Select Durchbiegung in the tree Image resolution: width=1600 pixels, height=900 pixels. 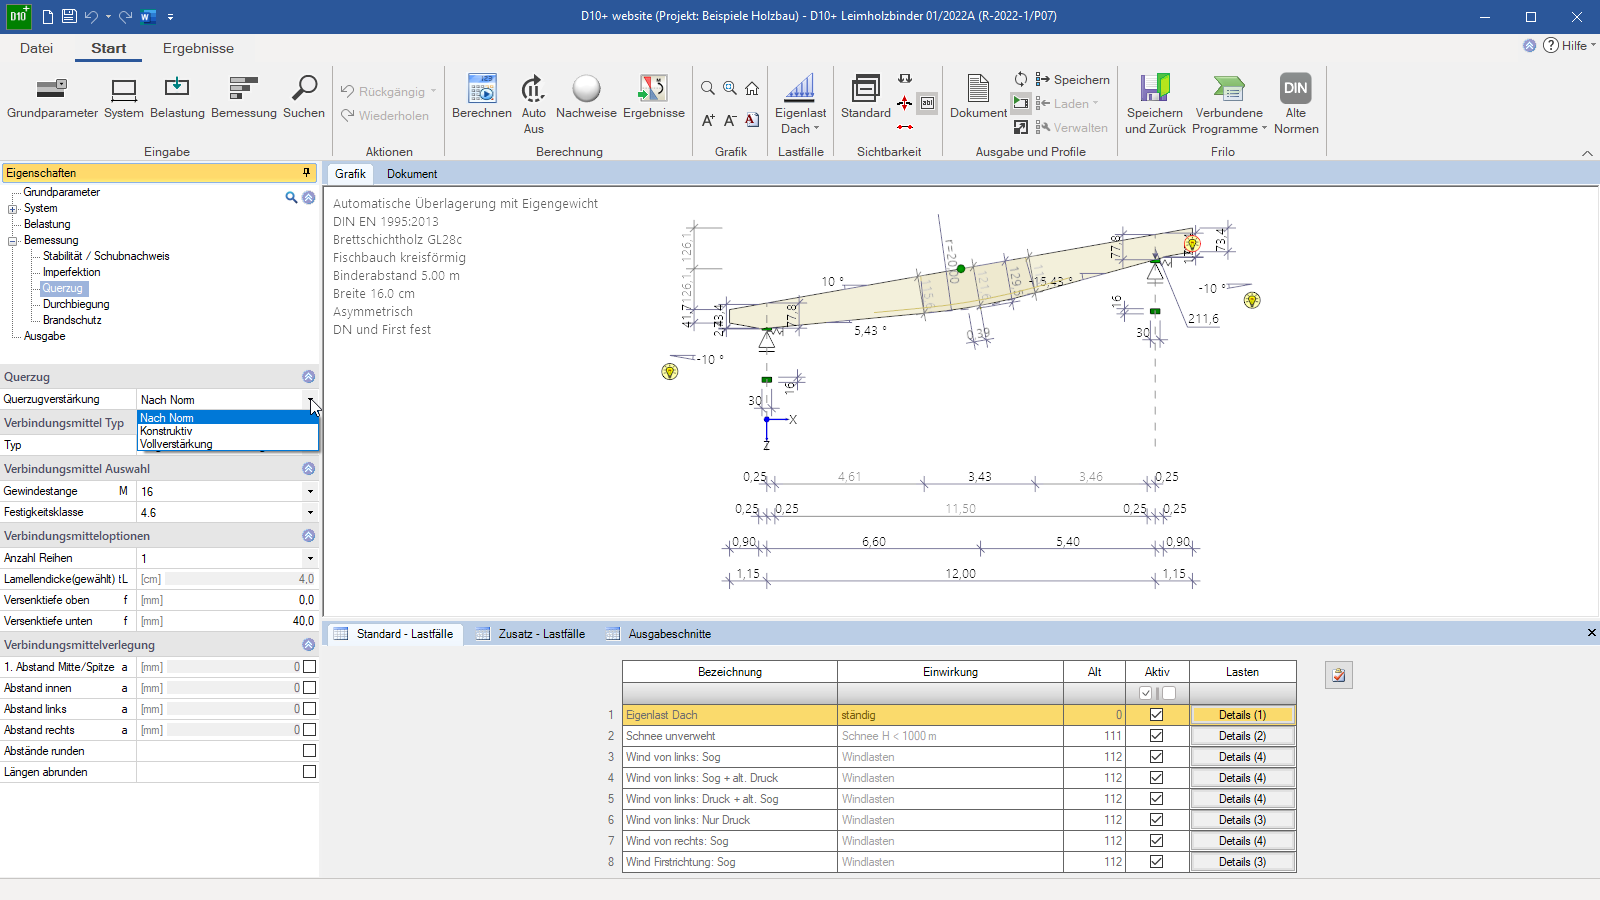point(76,304)
